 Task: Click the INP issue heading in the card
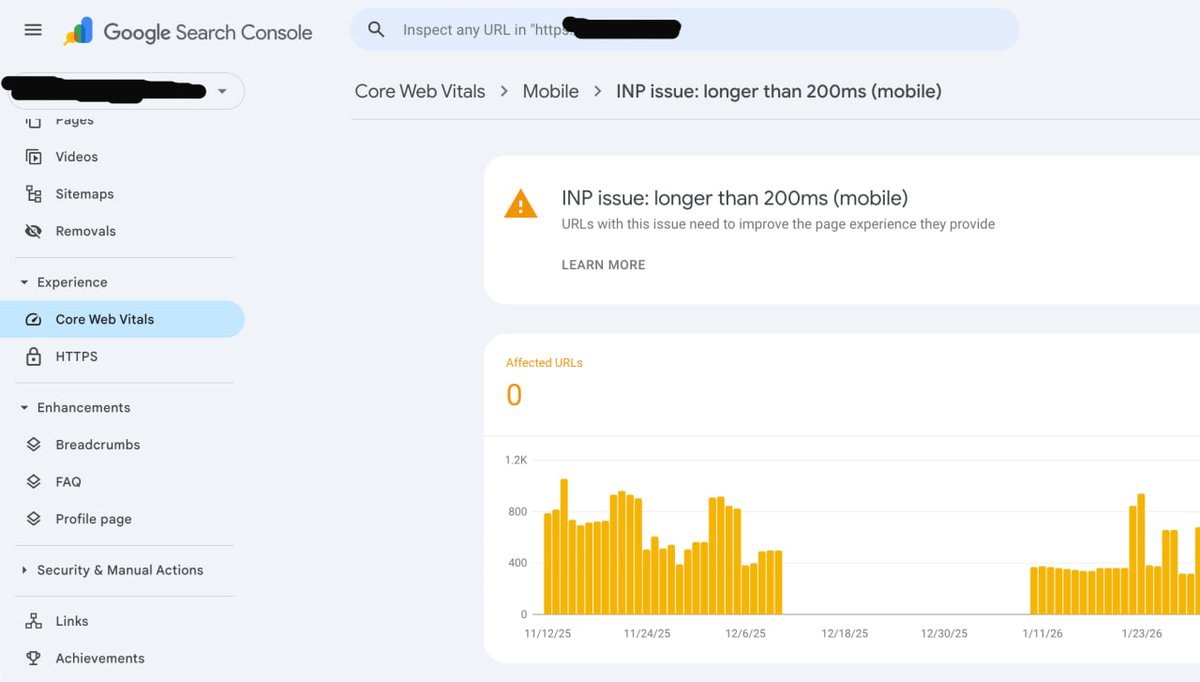tap(735, 198)
